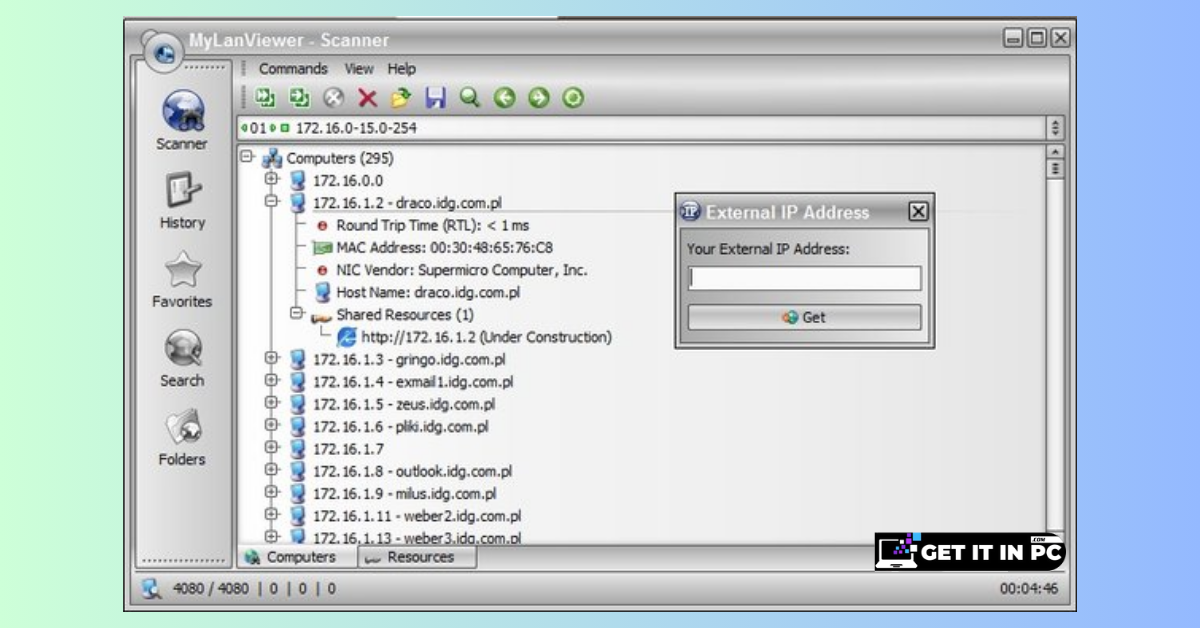Click the red X delete icon
Screen dimensions: 1200x628
pyautogui.click(x=367, y=97)
